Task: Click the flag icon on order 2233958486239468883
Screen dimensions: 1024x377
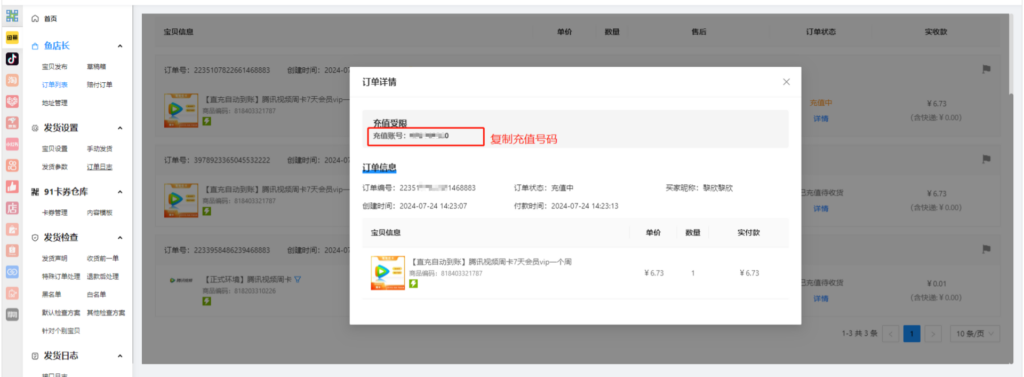Action: point(987,249)
